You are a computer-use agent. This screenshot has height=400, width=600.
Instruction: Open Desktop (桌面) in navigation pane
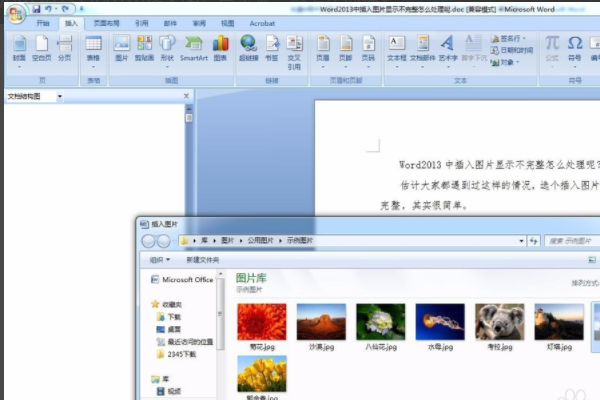click(169, 329)
